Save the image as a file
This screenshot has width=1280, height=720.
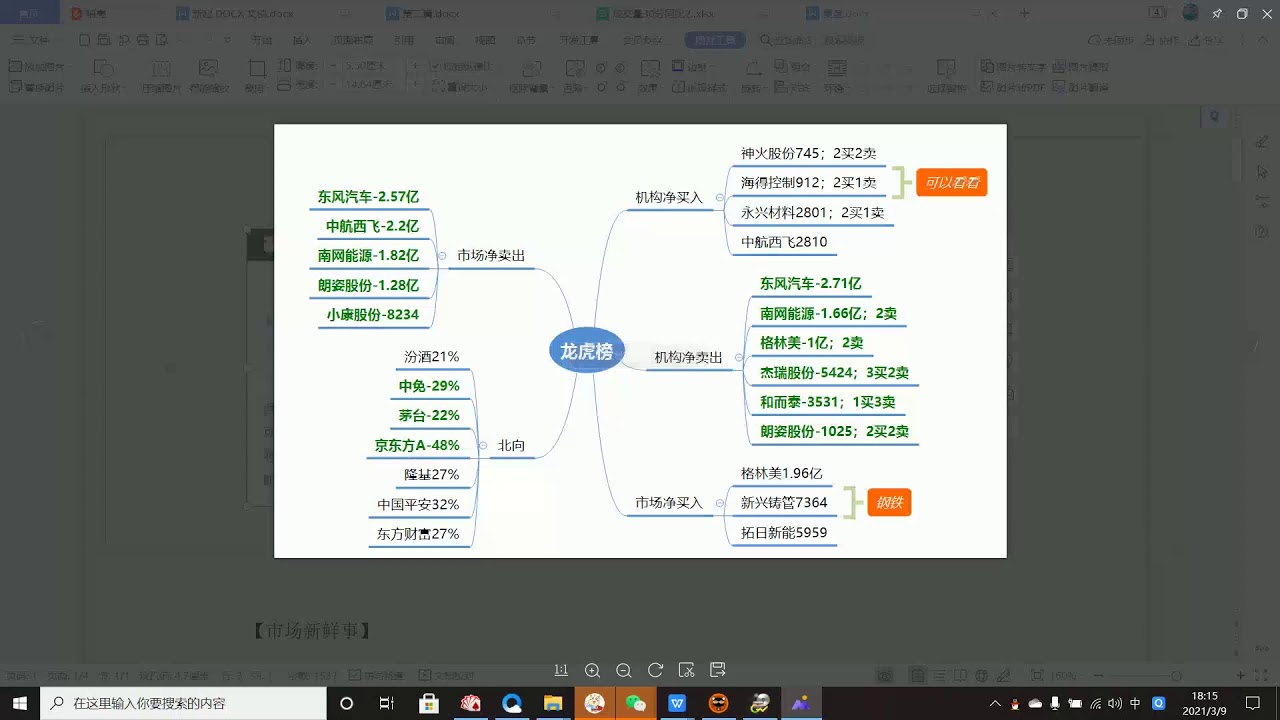(717, 670)
